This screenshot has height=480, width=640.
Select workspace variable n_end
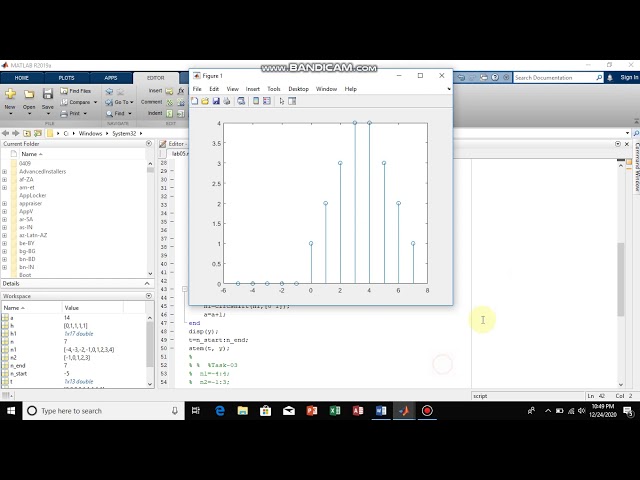pos(18,366)
